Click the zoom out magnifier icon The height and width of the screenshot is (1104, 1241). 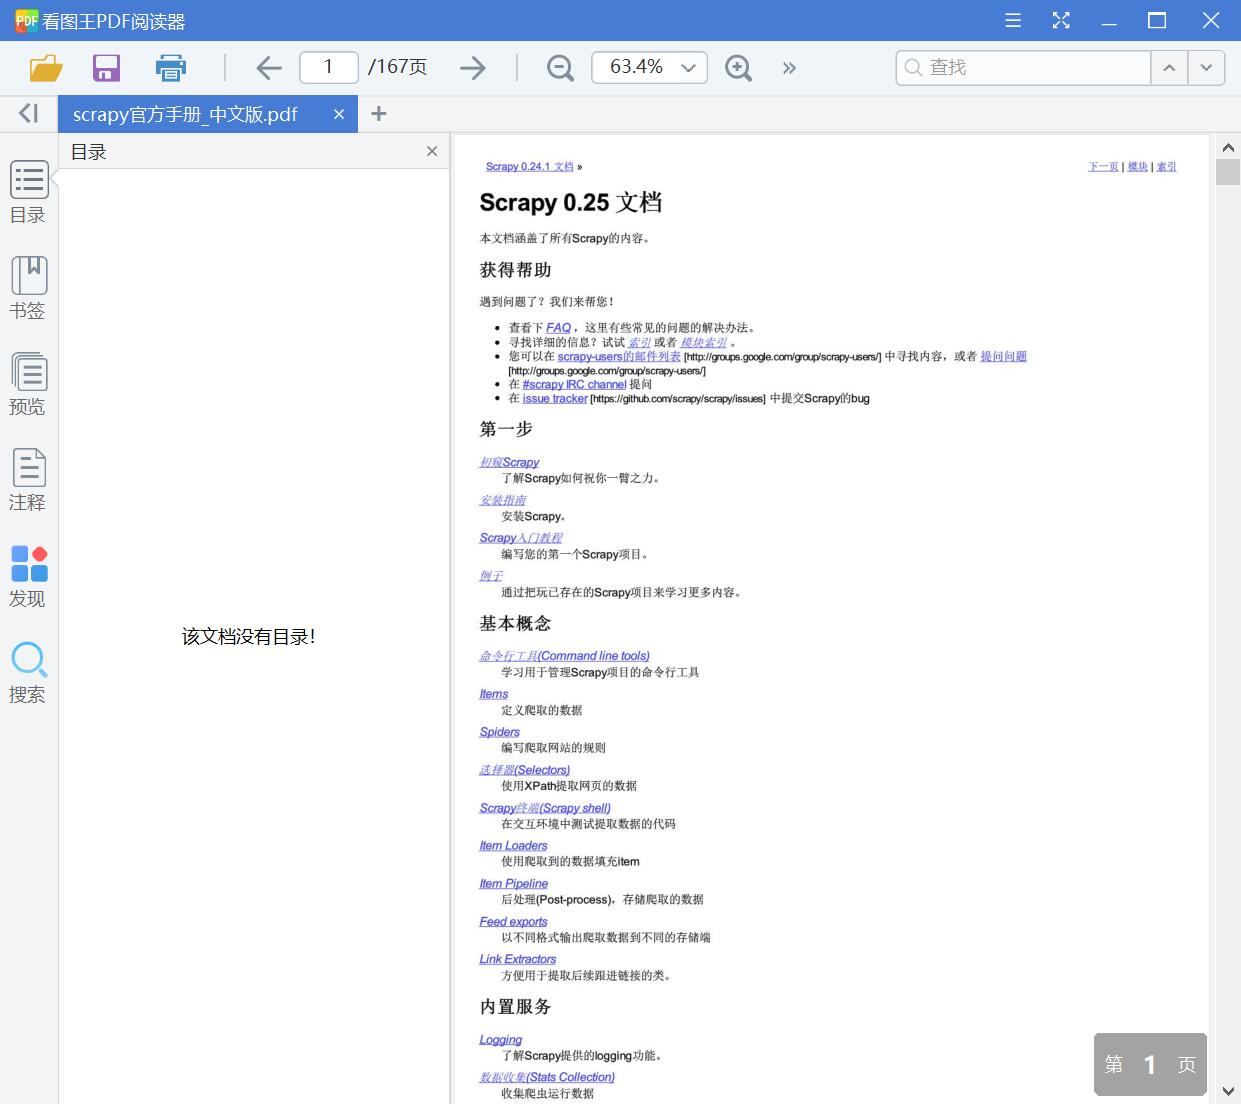coord(560,68)
